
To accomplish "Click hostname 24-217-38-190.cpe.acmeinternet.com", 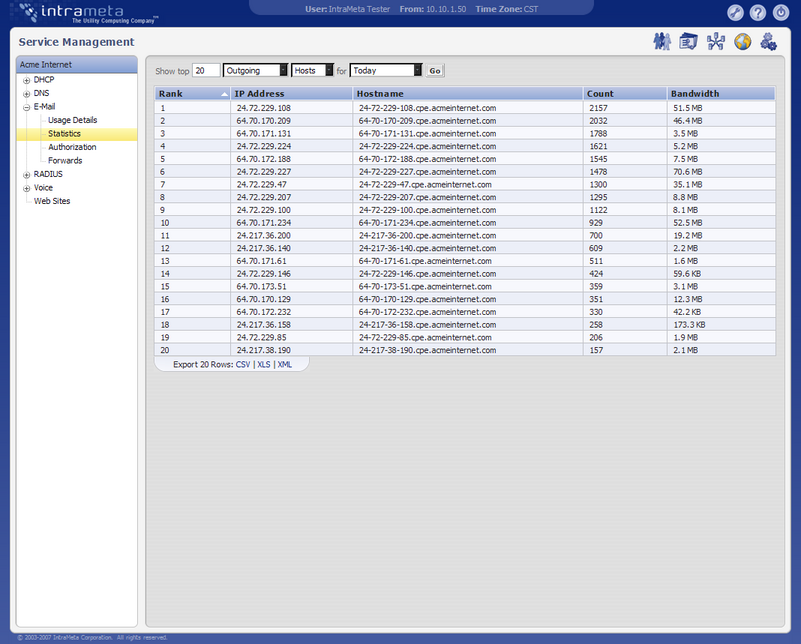I will pyautogui.click(x=427, y=350).
